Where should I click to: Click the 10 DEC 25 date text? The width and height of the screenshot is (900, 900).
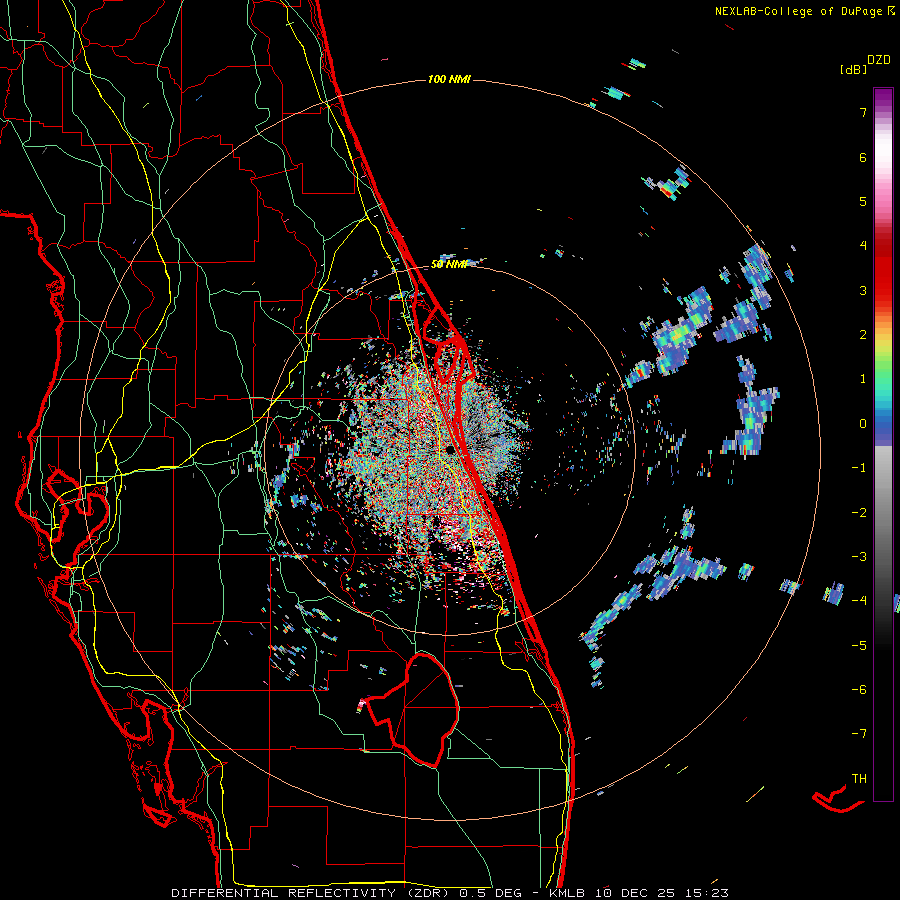pyautogui.click(x=637, y=893)
